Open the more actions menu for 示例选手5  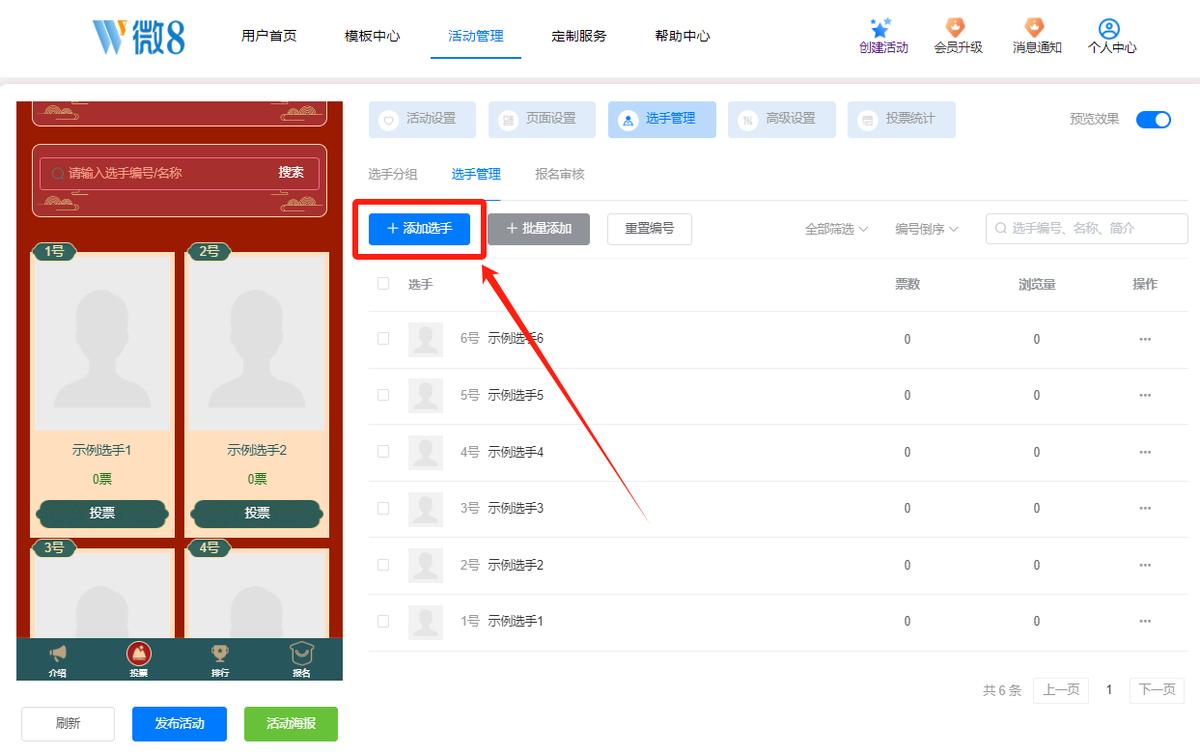1145,395
